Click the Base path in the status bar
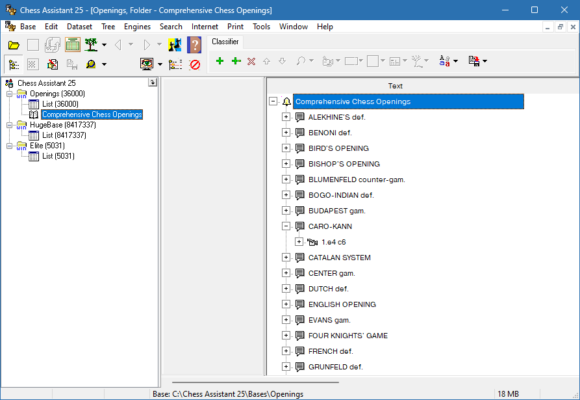Image resolution: width=580 pixels, height=400 pixels. [228, 394]
